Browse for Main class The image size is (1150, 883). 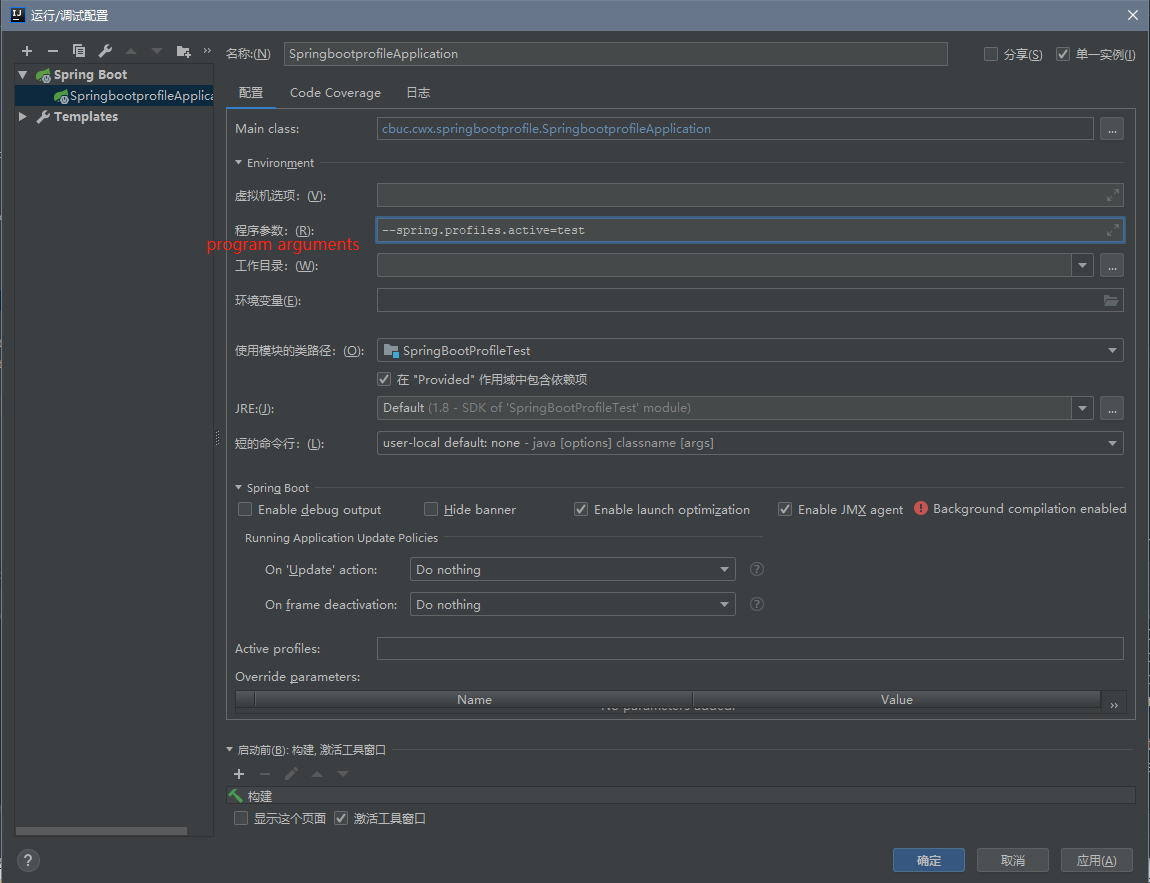click(x=1112, y=128)
